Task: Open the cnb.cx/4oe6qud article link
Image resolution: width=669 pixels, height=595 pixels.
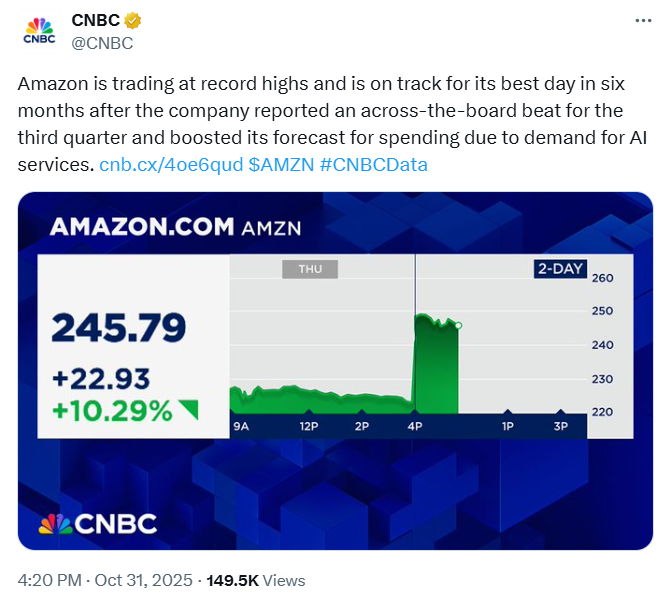Action: 171,163
